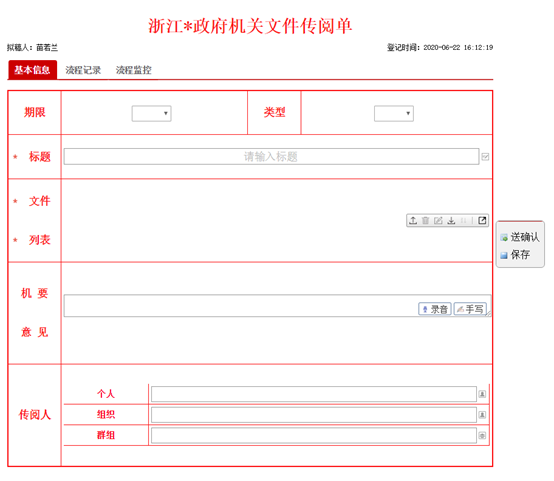
Task: Click the 浙江*政府机关文件传阅单 heading
Action: click(250, 26)
